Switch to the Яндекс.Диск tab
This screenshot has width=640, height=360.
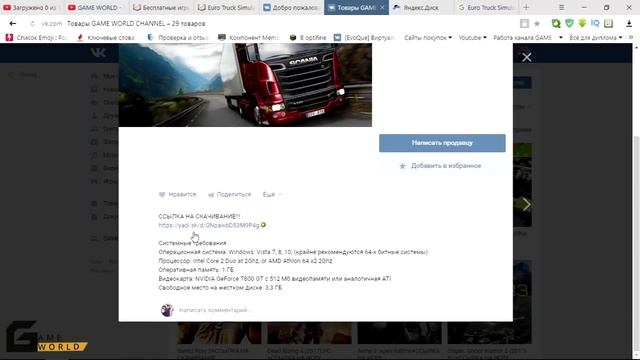420,7
